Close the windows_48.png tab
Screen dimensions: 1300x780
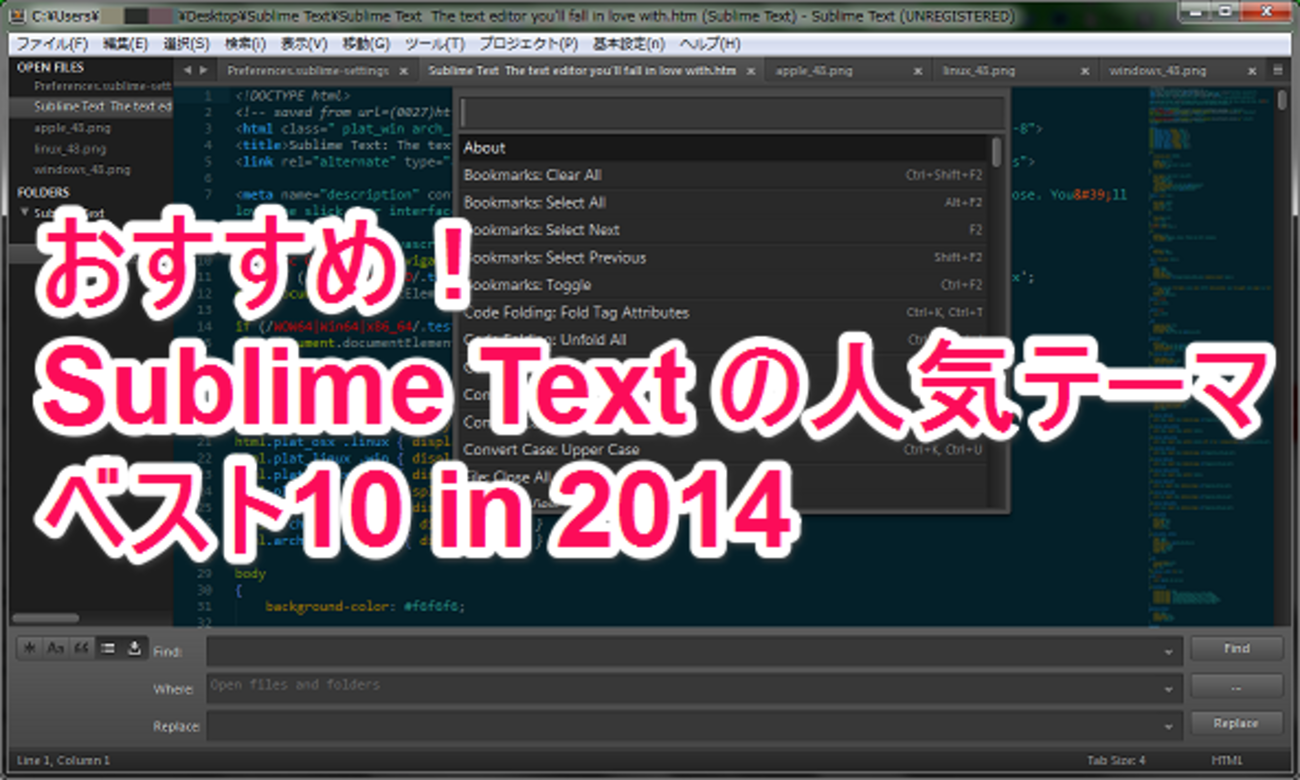pos(1251,71)
